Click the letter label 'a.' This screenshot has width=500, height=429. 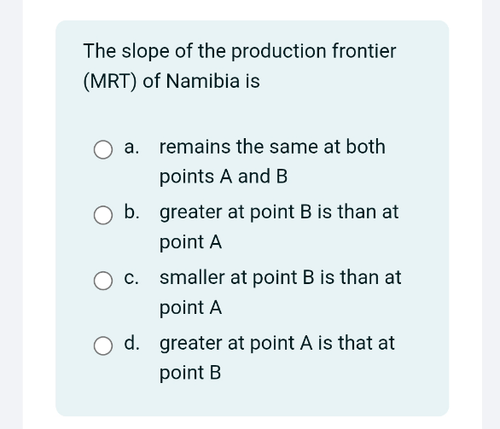131,147
